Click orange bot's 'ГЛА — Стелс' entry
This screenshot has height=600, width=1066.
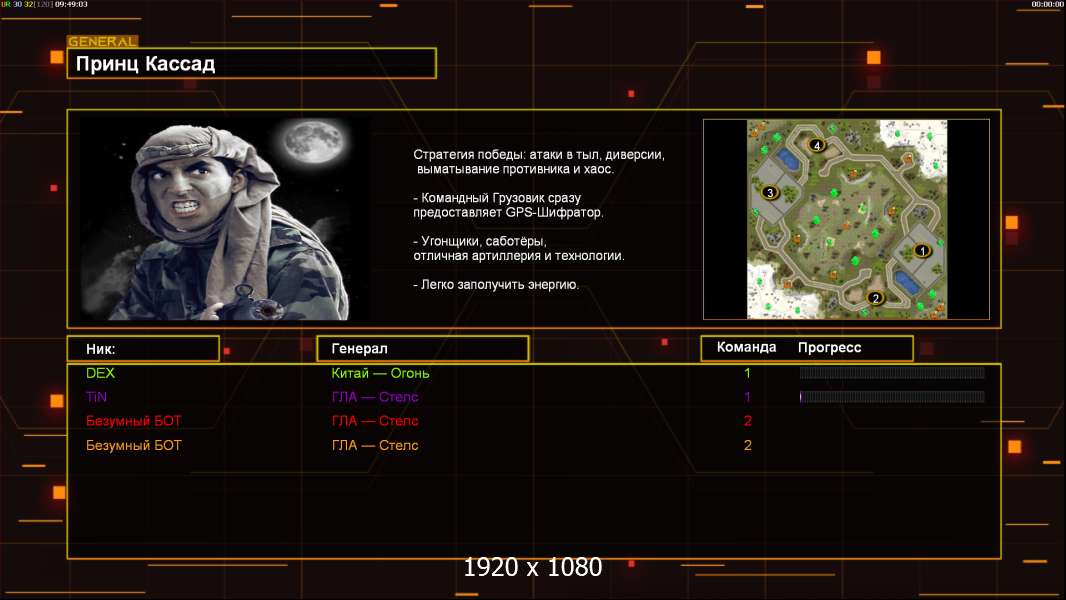pos(375,445)
